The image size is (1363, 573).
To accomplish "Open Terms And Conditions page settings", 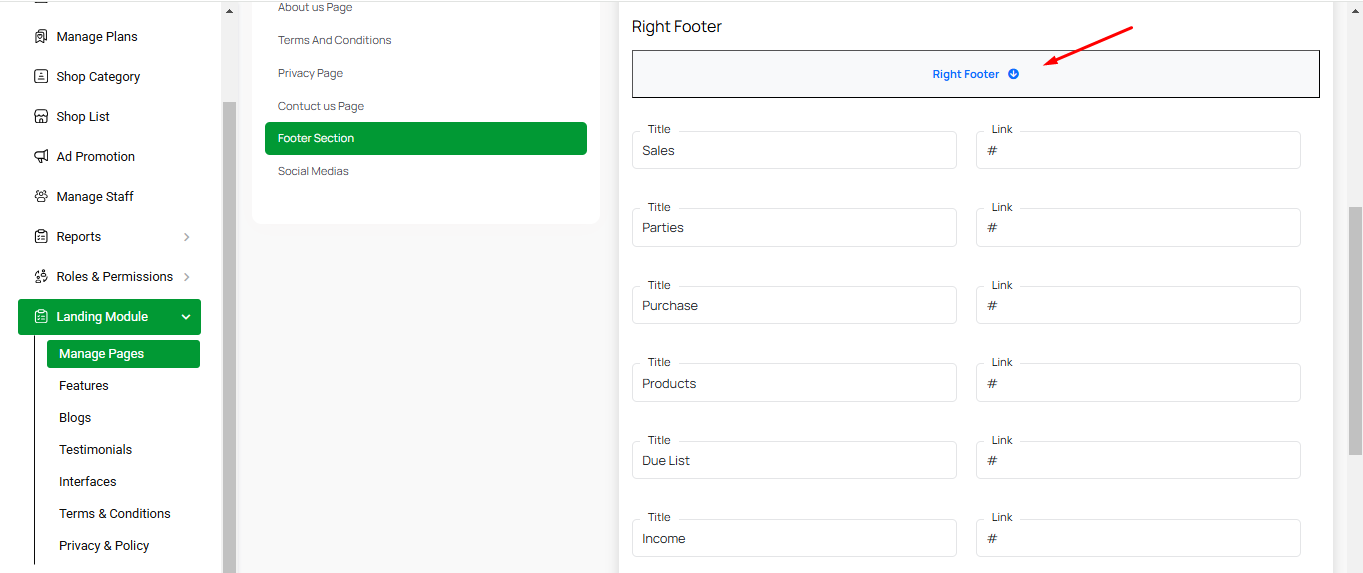I will 334,40.
